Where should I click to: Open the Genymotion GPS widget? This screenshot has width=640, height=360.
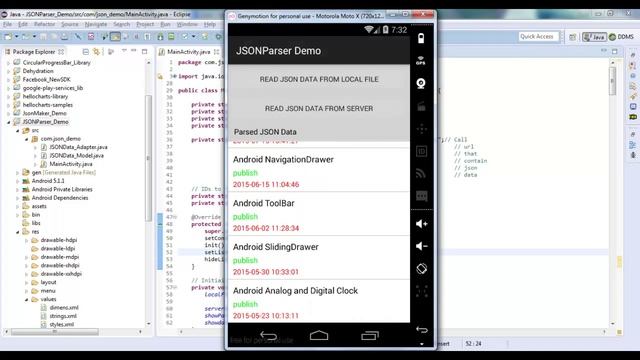coord(421,60)
